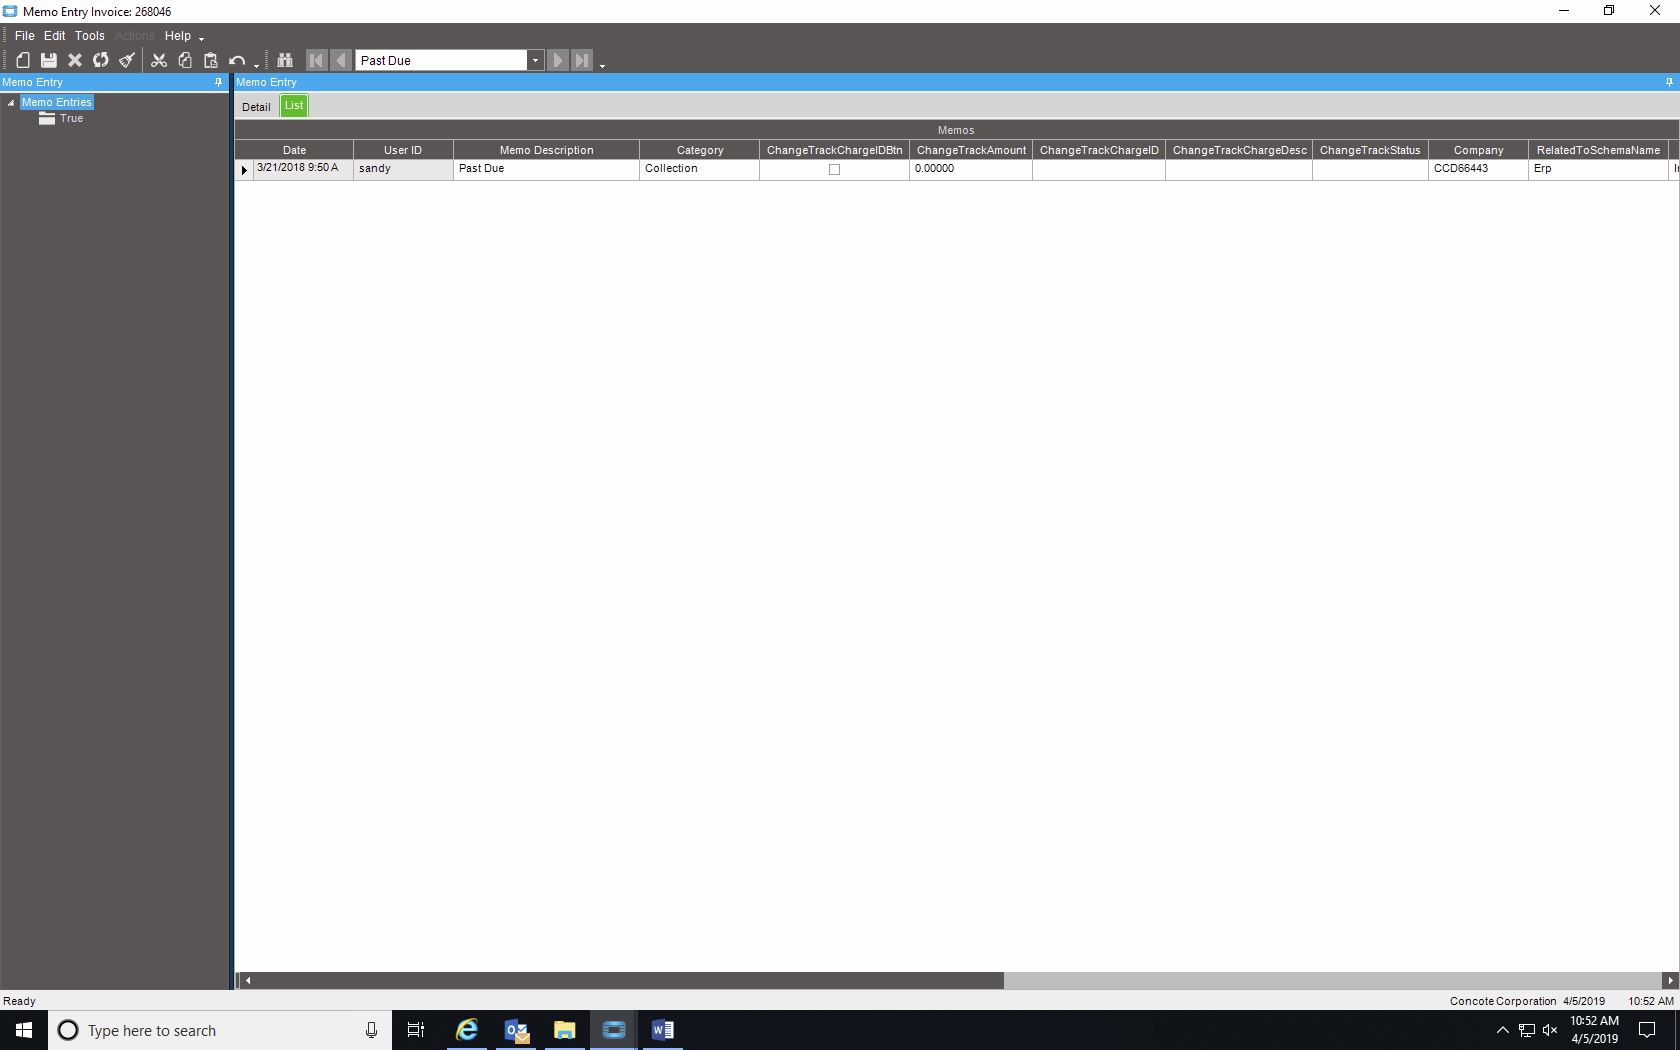The width and height of the screenshot is (1680, 1050).
Task: Go to the first record
Action: tap(316, 60)
